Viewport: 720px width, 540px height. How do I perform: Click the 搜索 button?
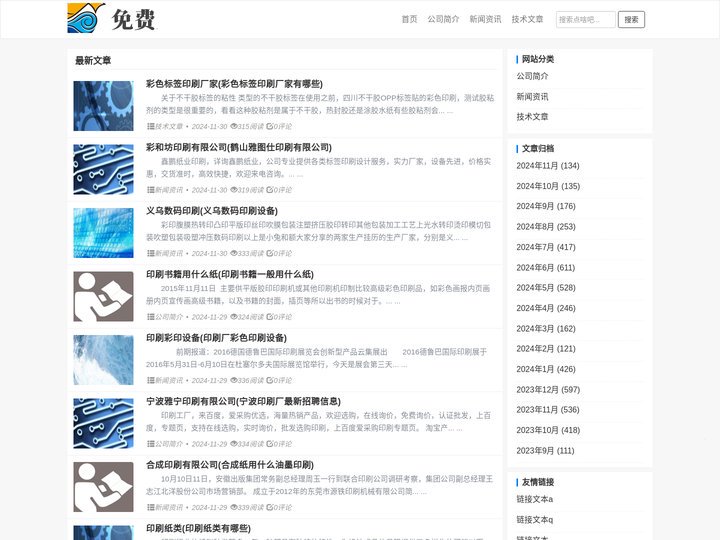(631, 19)
